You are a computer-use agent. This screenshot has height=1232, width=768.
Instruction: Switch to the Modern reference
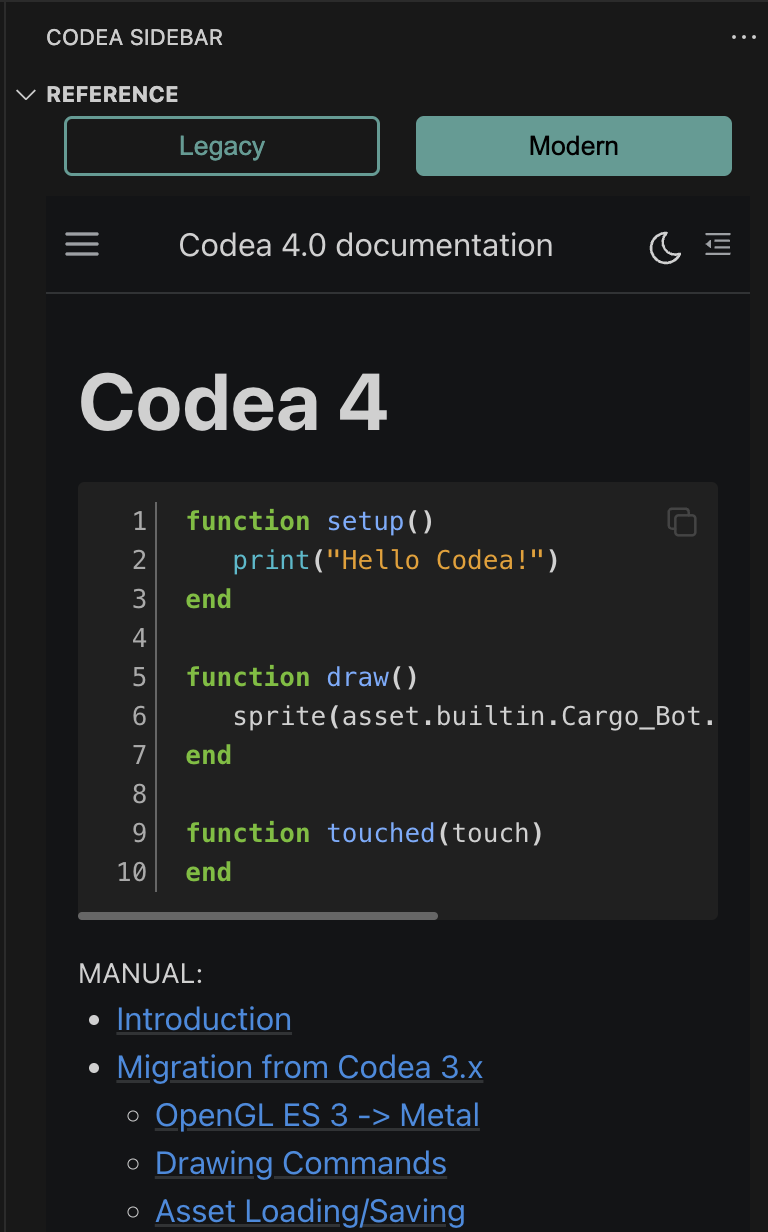coord(574,146)
